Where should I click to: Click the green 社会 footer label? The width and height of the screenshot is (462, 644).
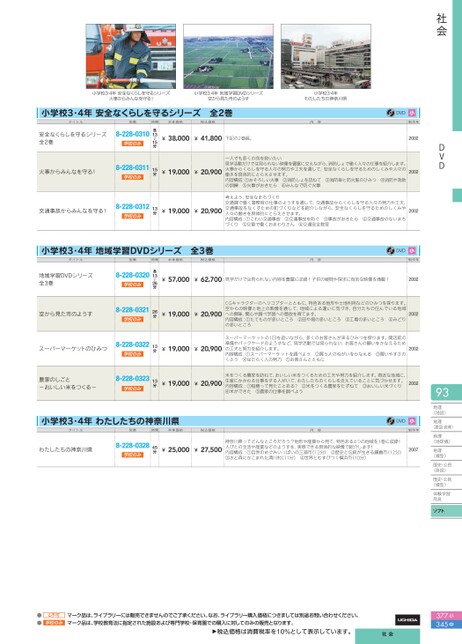387,635
